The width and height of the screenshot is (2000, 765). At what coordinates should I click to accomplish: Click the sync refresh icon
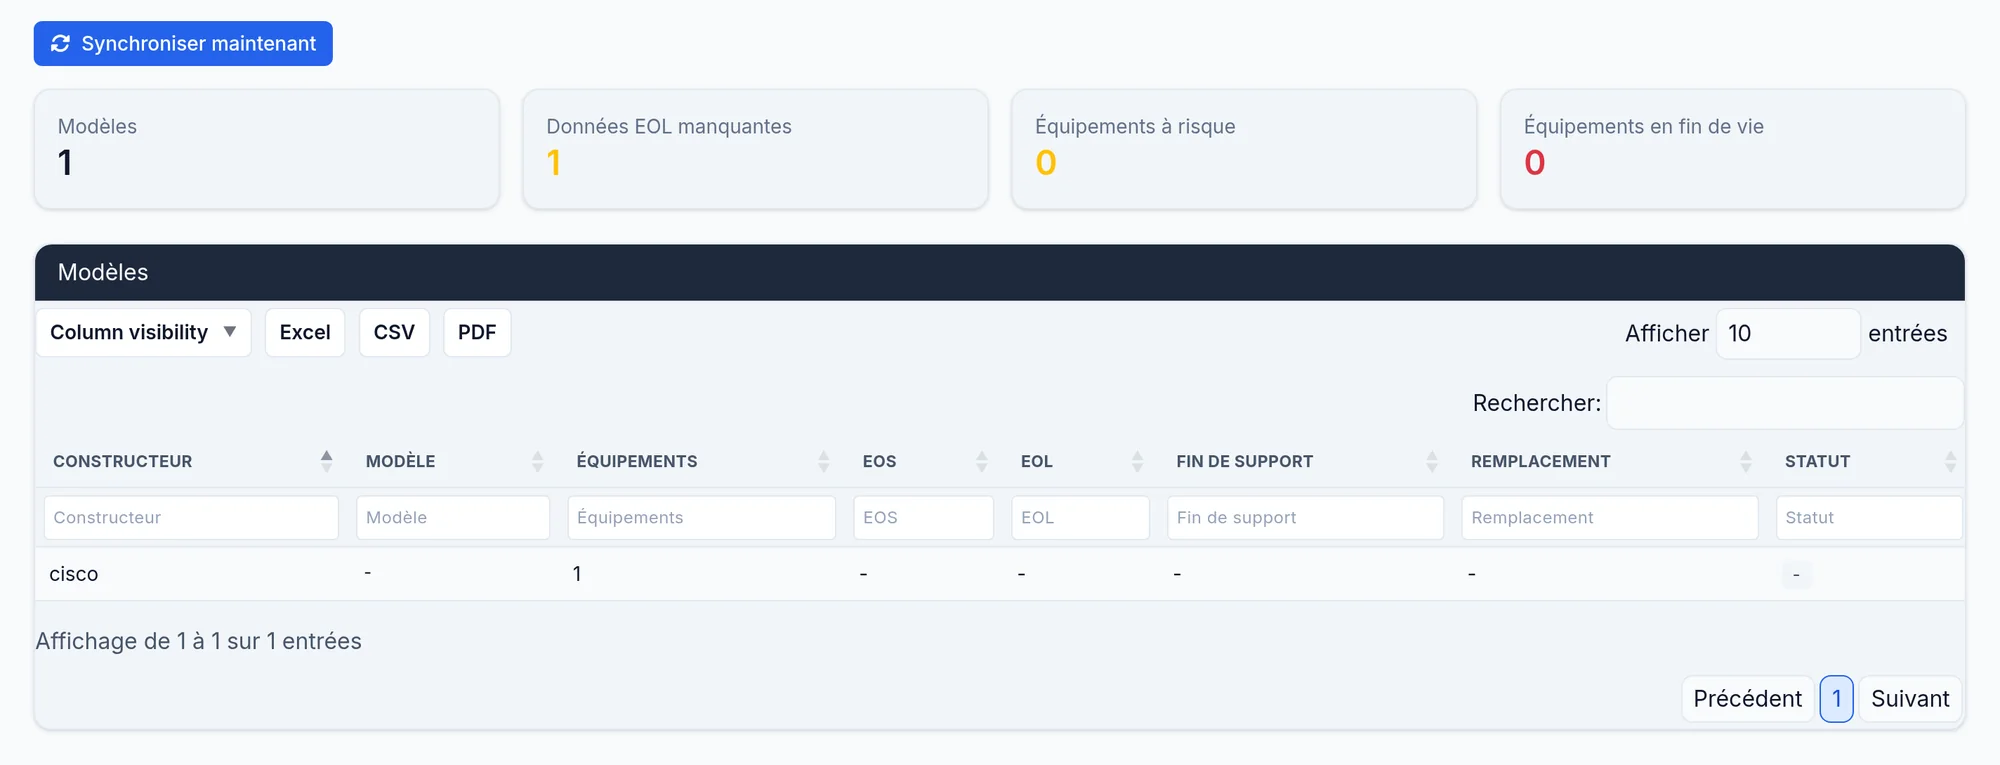tap(60, 44)
